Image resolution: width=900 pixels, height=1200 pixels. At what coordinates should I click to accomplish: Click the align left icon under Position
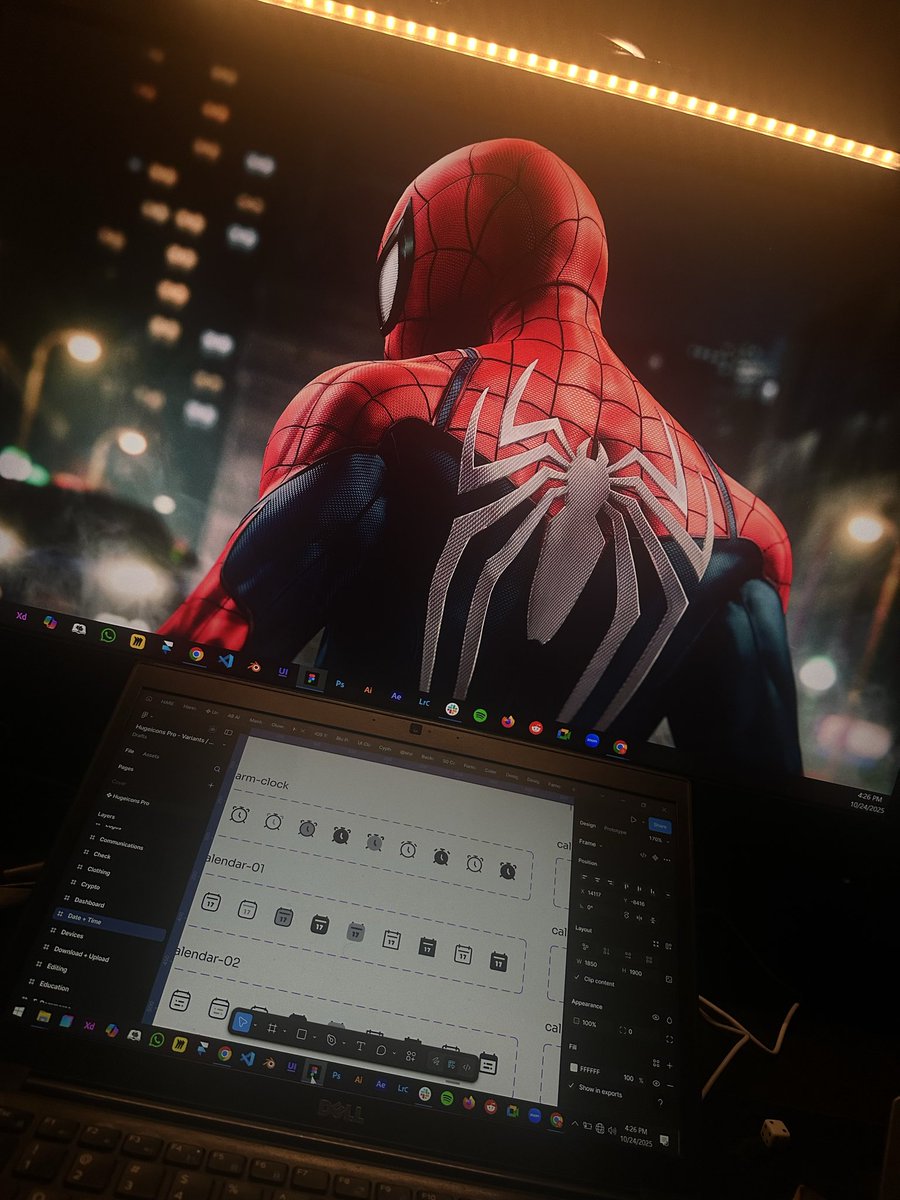[x=584, y=877]
